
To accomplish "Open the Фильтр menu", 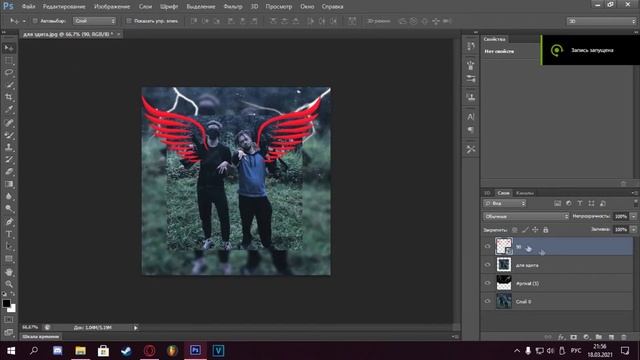I will point(233,7).
